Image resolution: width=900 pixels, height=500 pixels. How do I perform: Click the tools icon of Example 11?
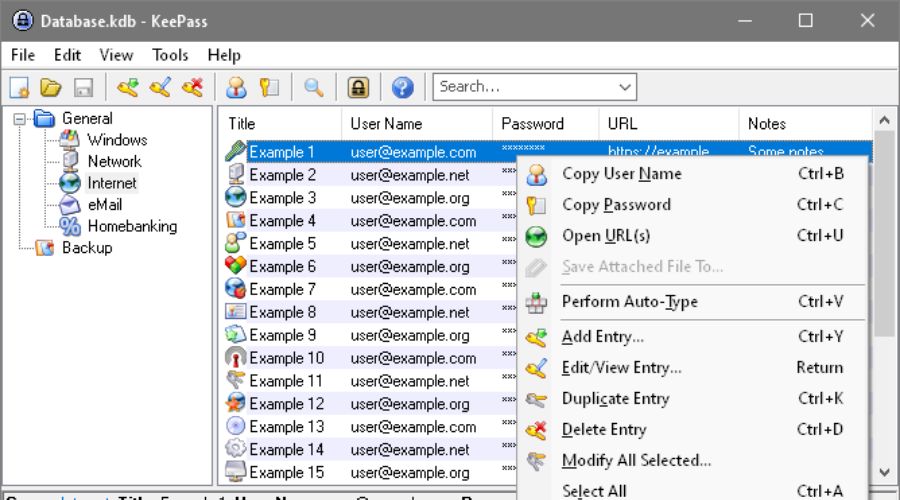[235, 380]
